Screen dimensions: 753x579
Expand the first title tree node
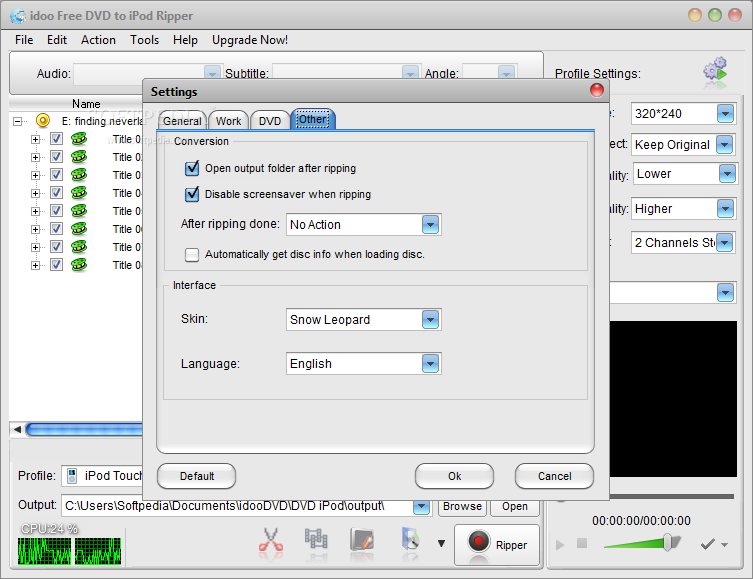tap(35, 139)
